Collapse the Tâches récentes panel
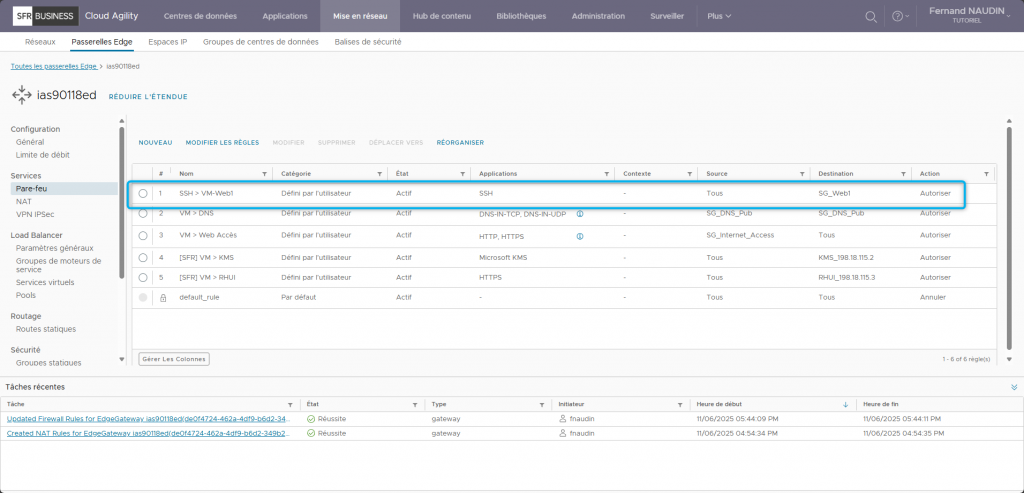 1013,387
